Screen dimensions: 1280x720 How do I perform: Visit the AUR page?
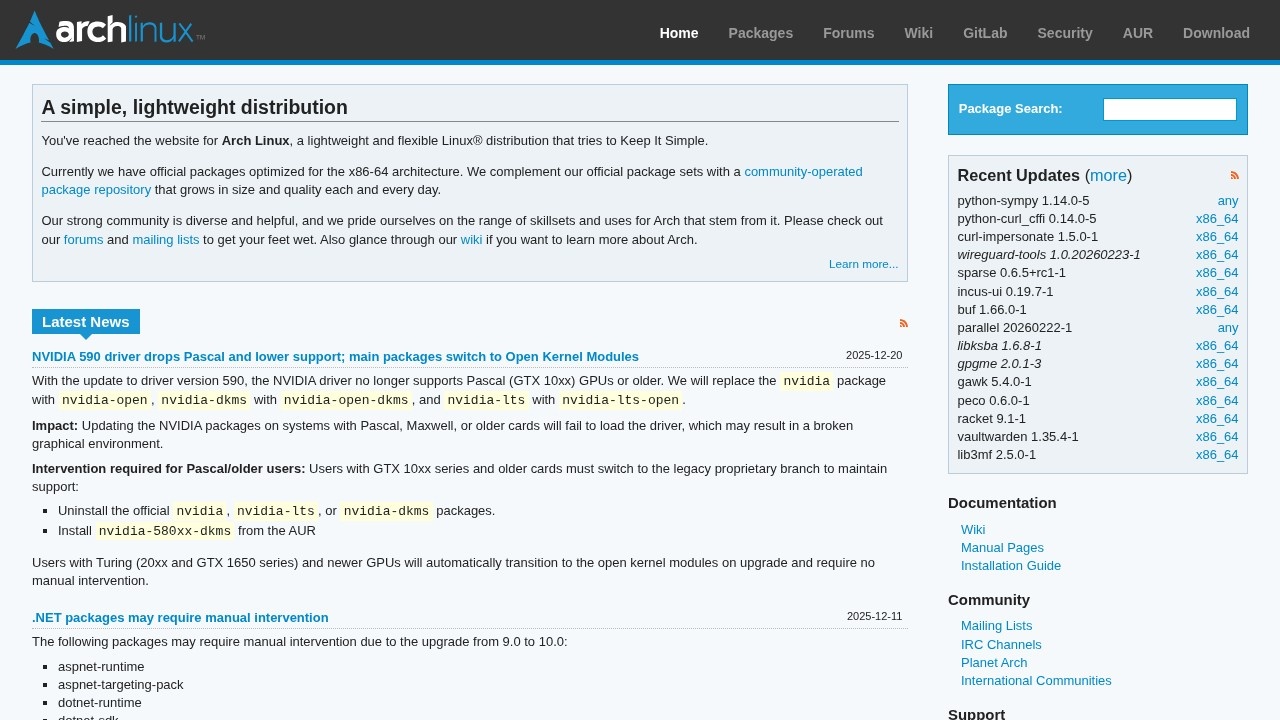(x=1138, y=33)
